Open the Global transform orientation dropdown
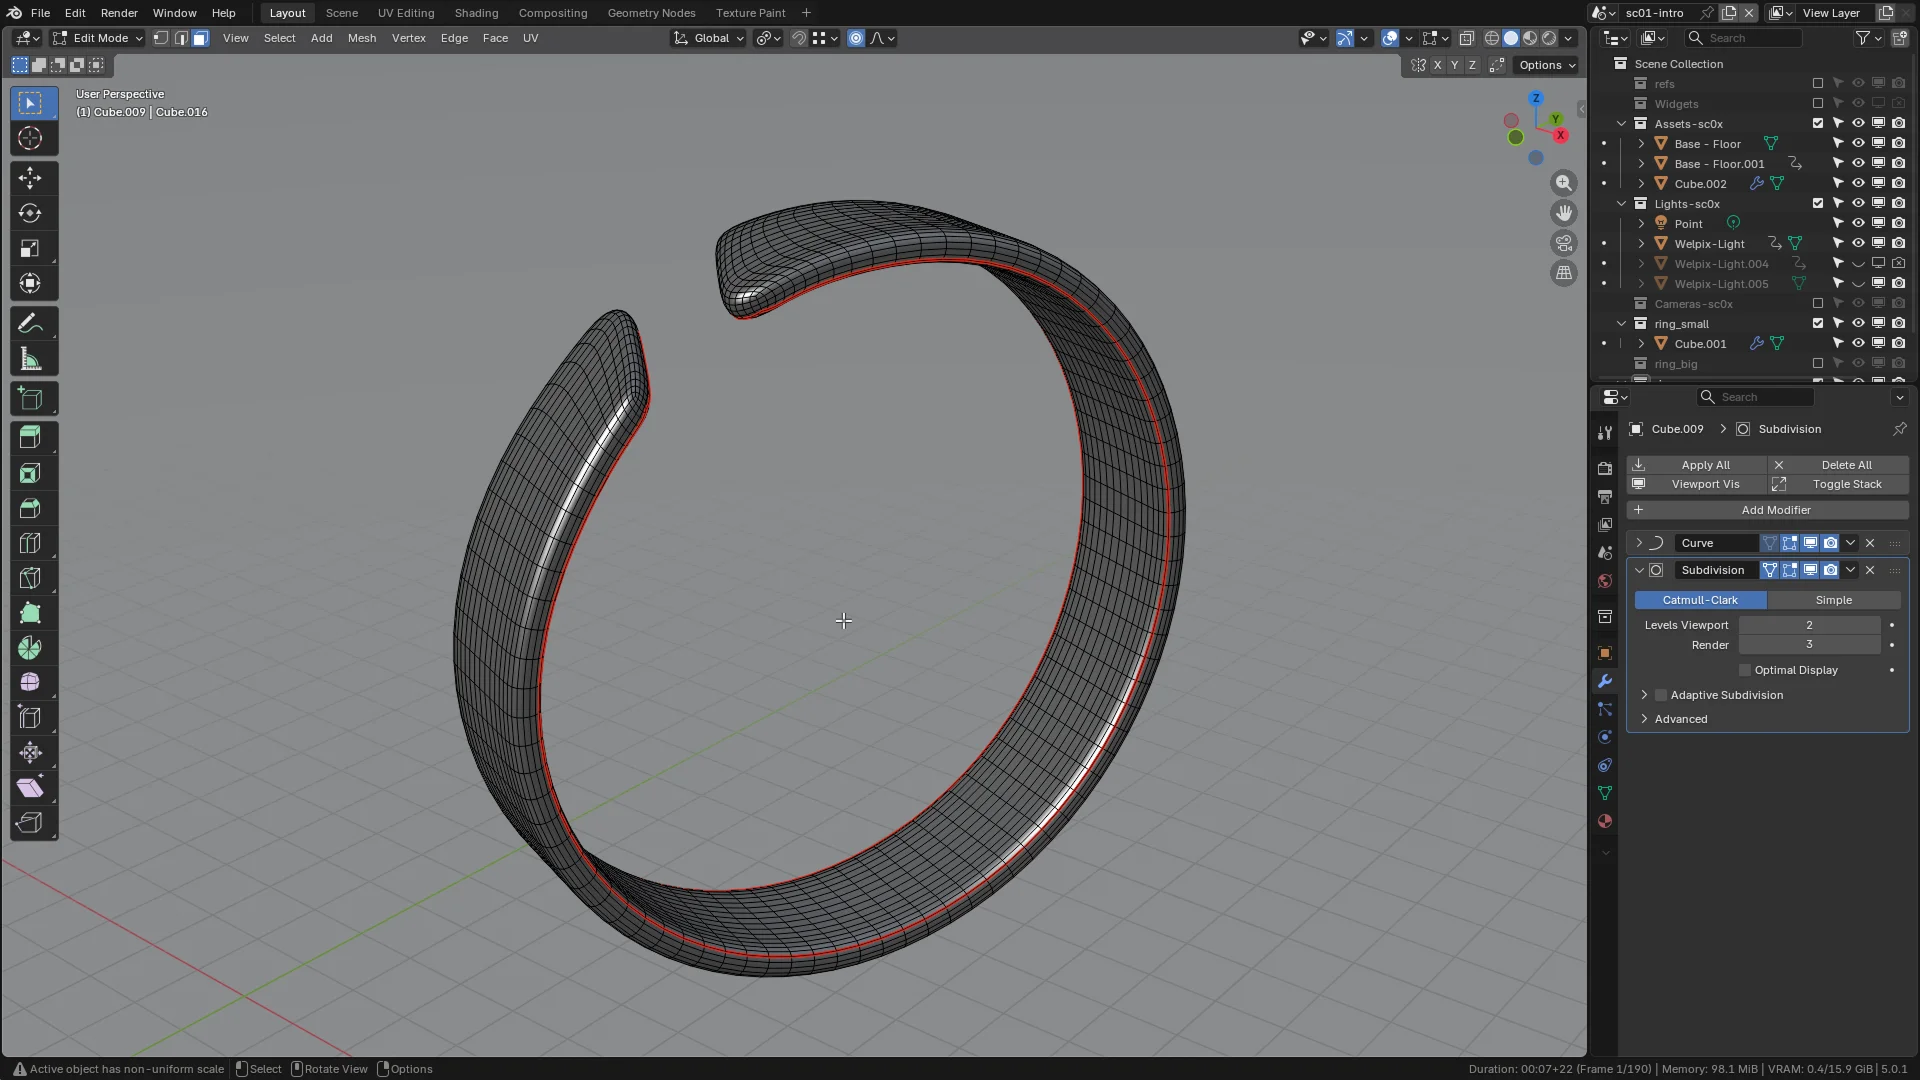 point(709,38)
